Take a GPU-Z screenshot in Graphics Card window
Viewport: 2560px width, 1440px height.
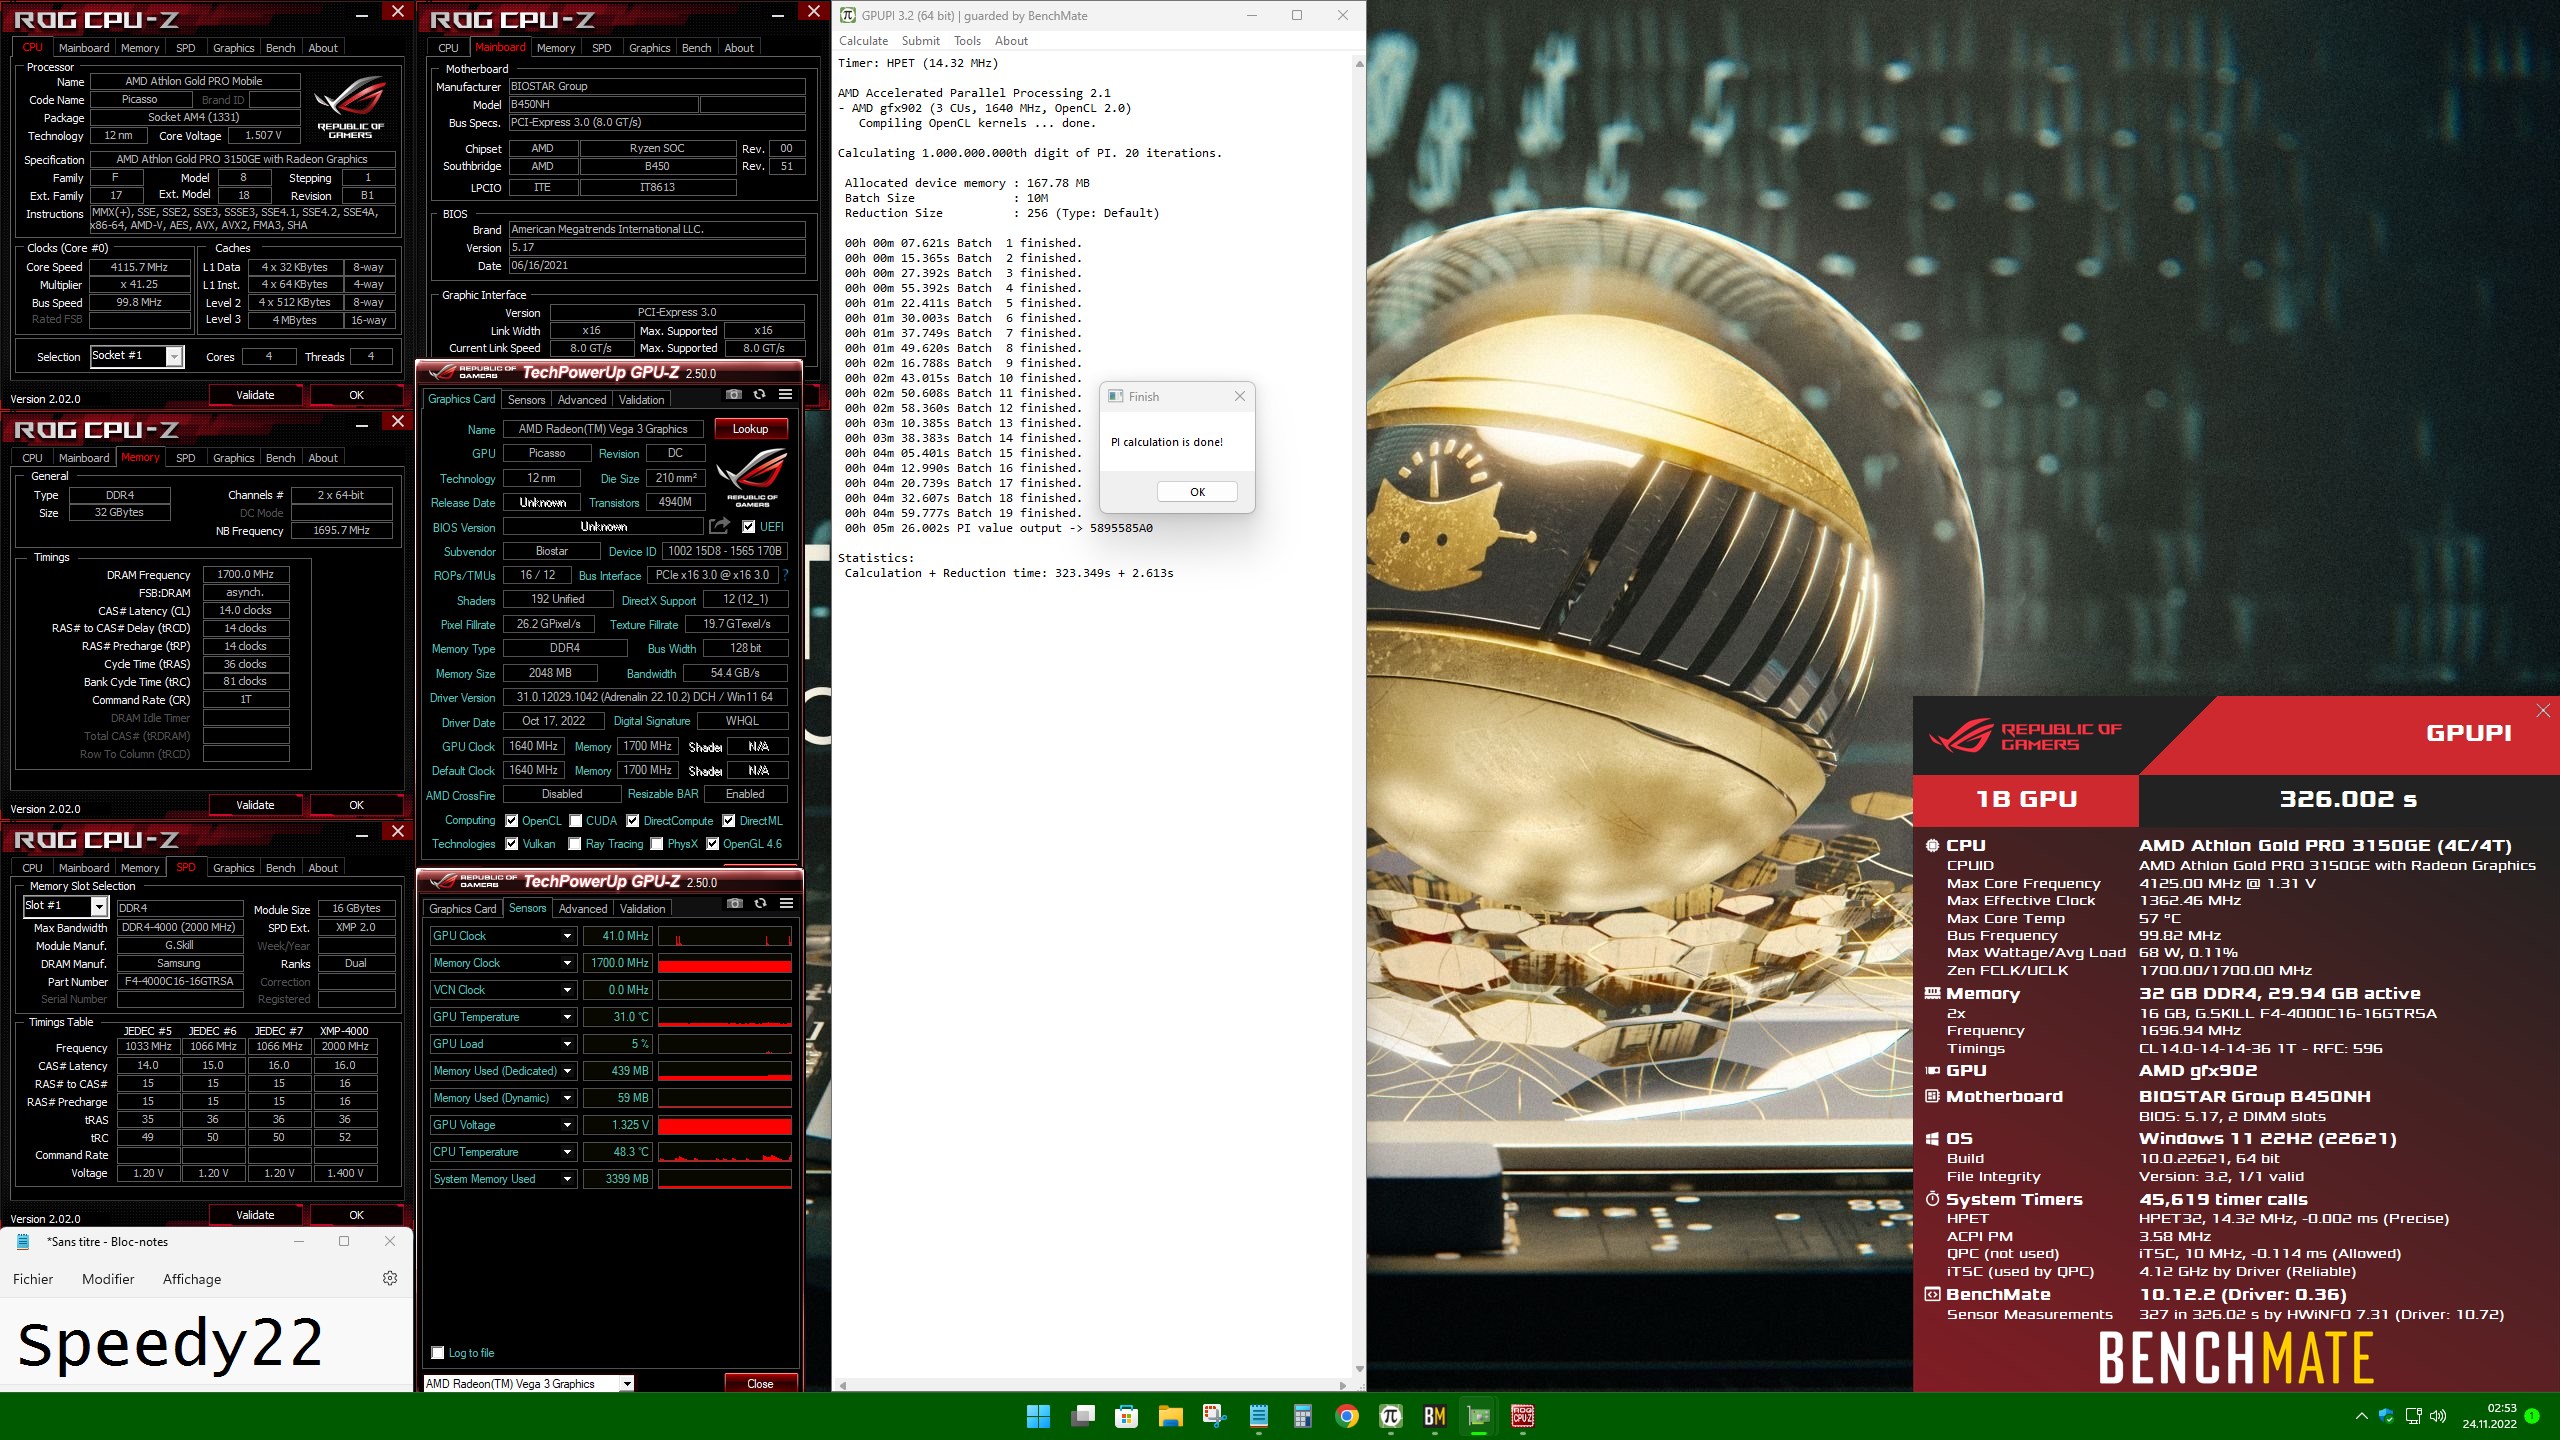(x=733, y=395)
